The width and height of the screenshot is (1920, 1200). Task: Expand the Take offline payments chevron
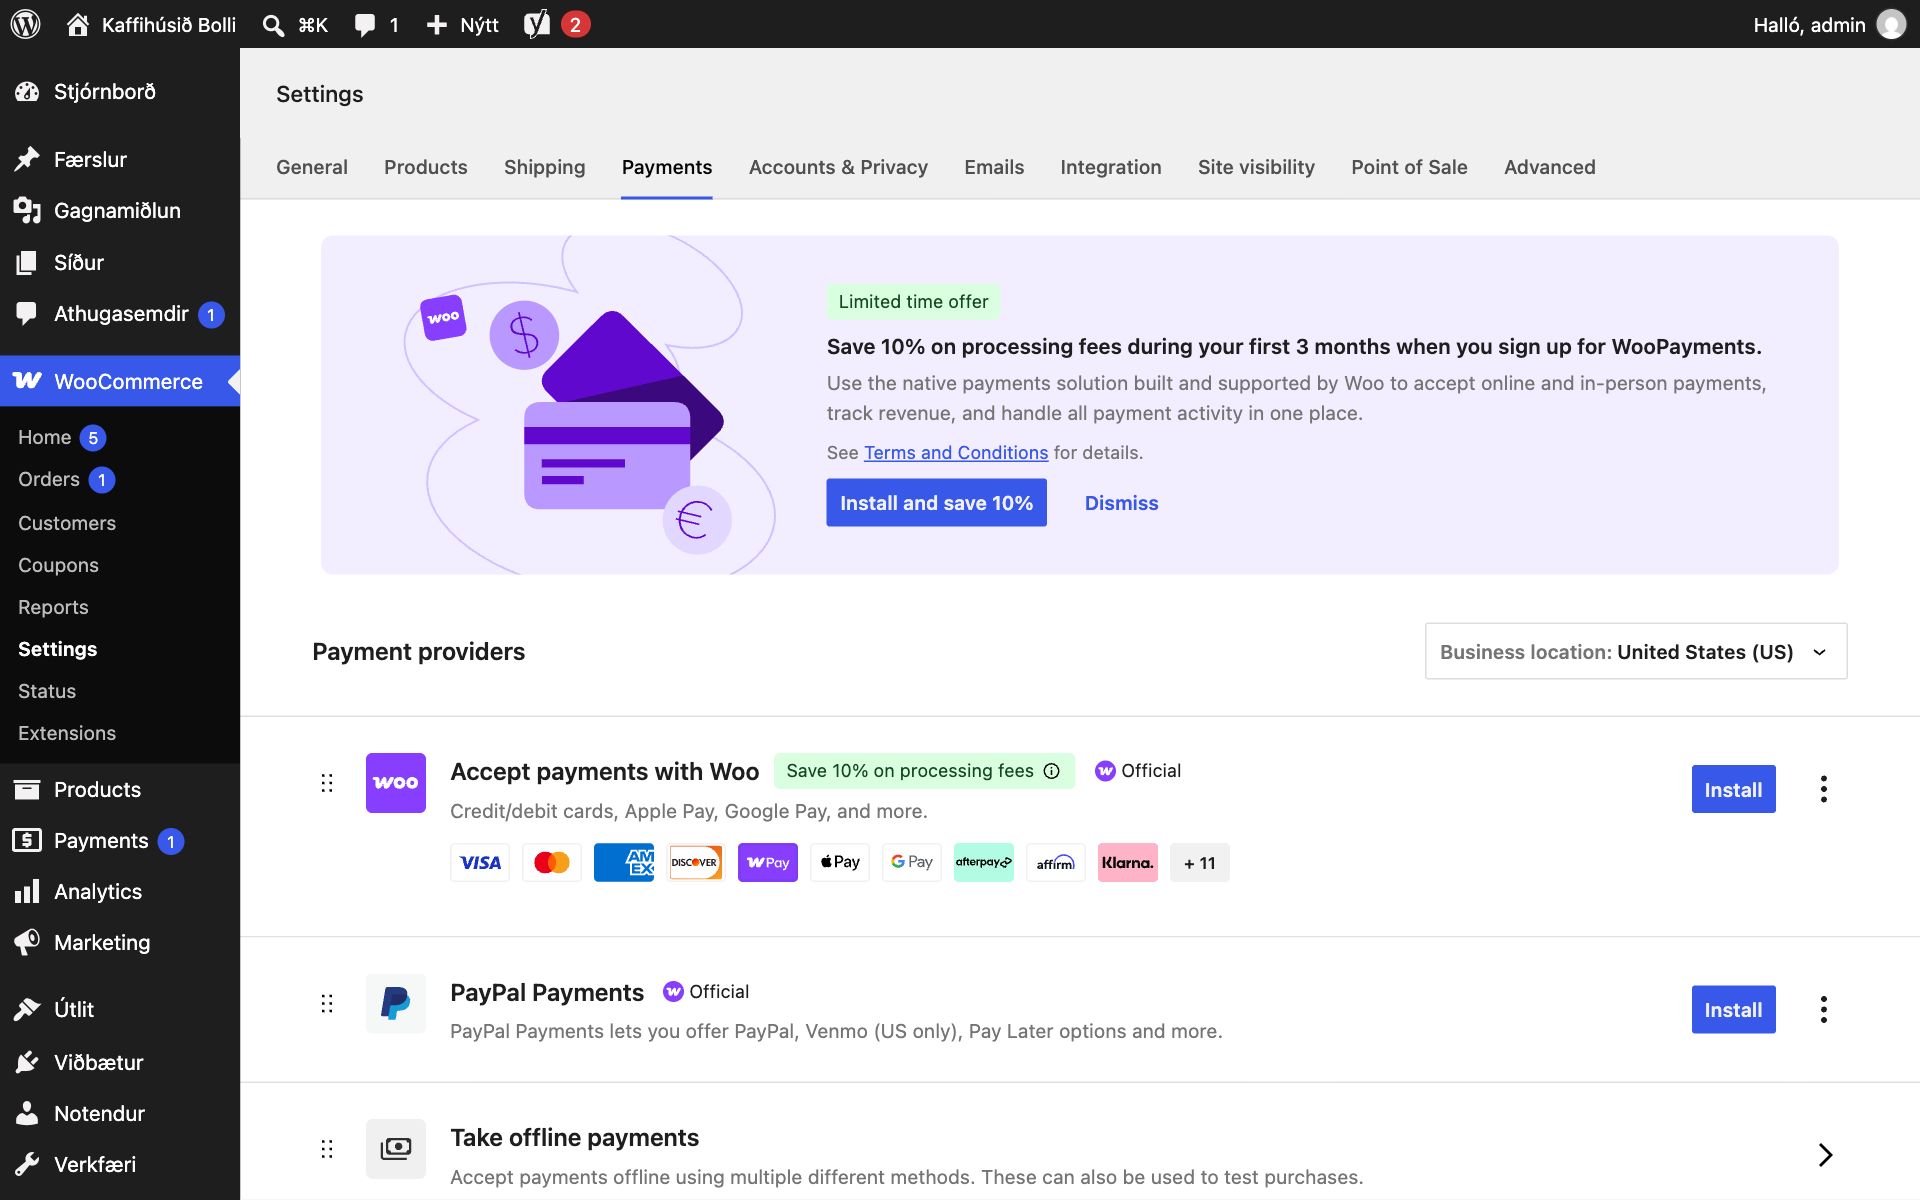point(1825,1155)
